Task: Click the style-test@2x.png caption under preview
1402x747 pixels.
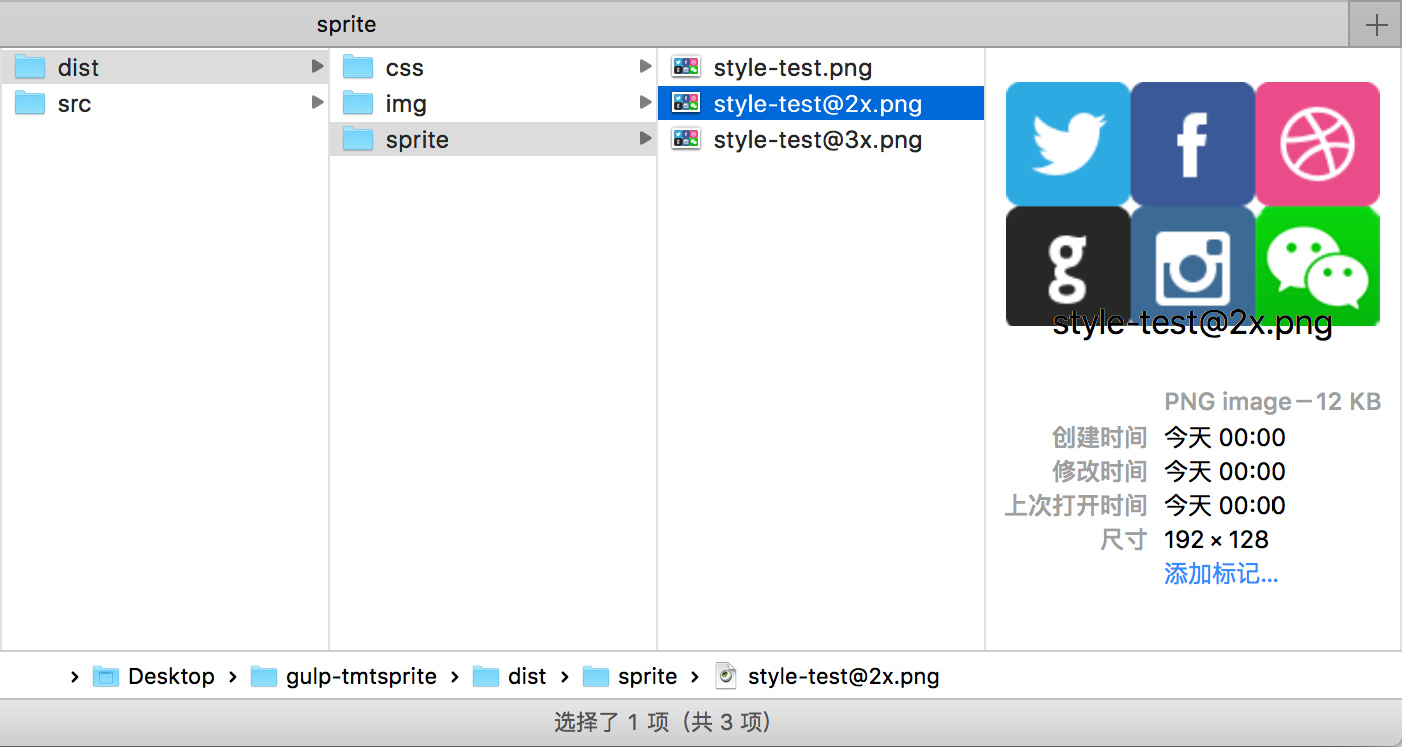Action: tap(1193, 323)
